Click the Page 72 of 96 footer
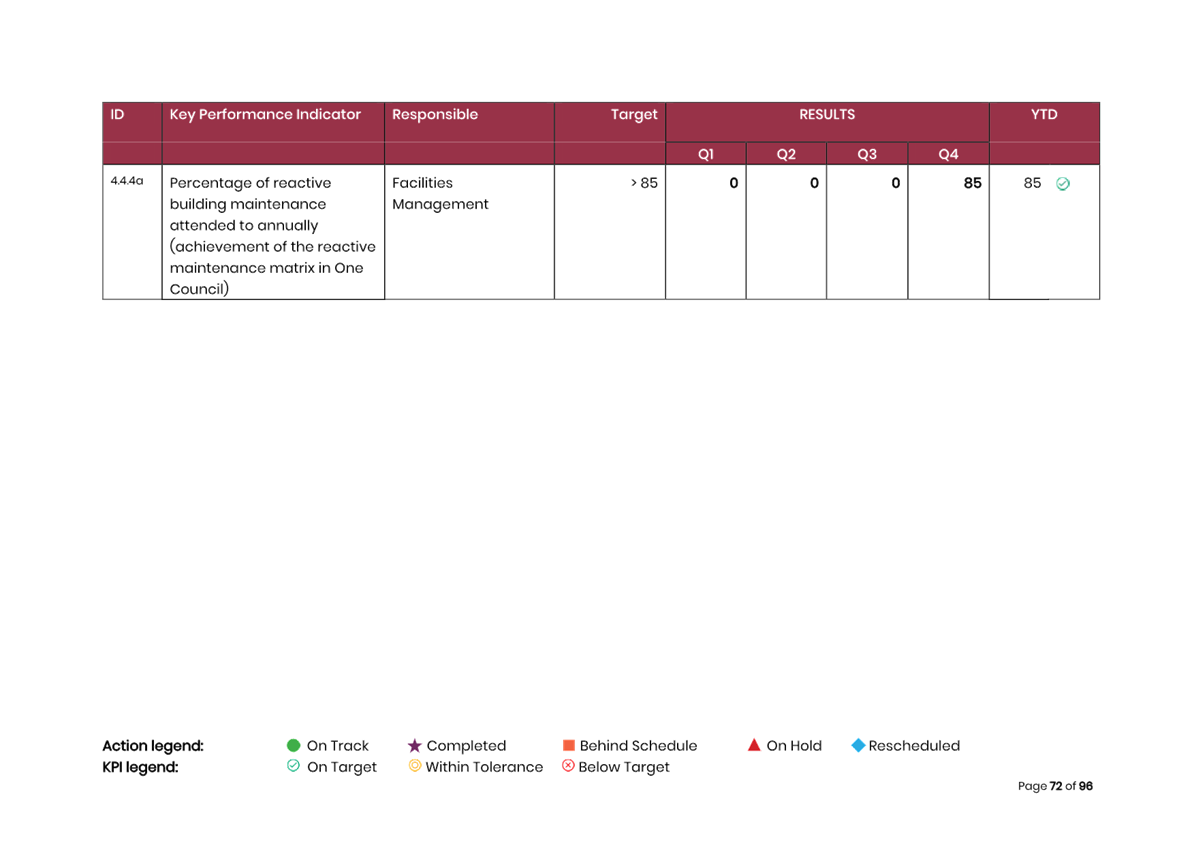 pyautogui.click(x=1055, y=786)
